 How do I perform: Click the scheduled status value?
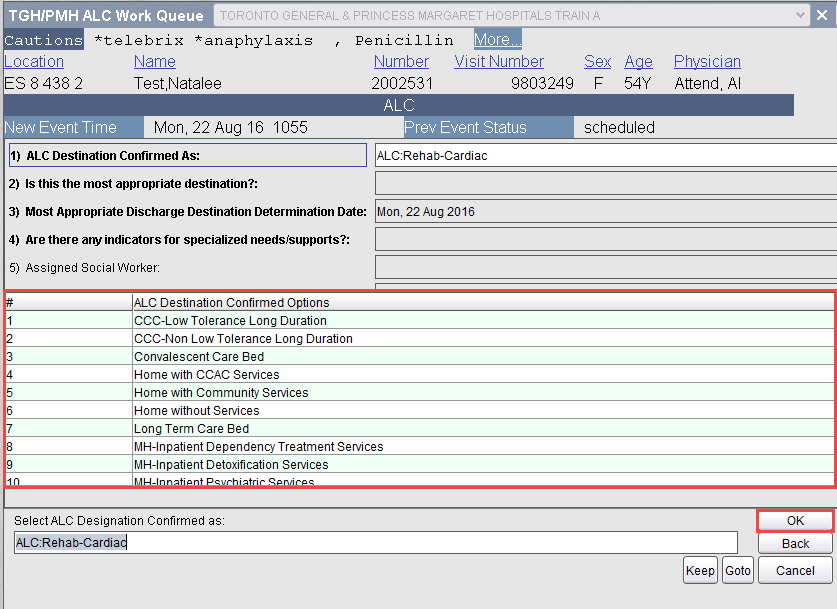[619, 127]
